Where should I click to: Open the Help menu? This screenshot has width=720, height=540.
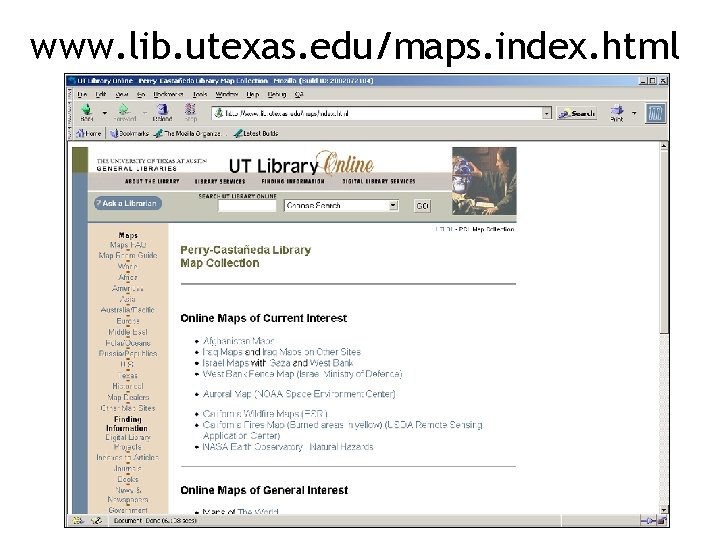[x=253, y=94]
